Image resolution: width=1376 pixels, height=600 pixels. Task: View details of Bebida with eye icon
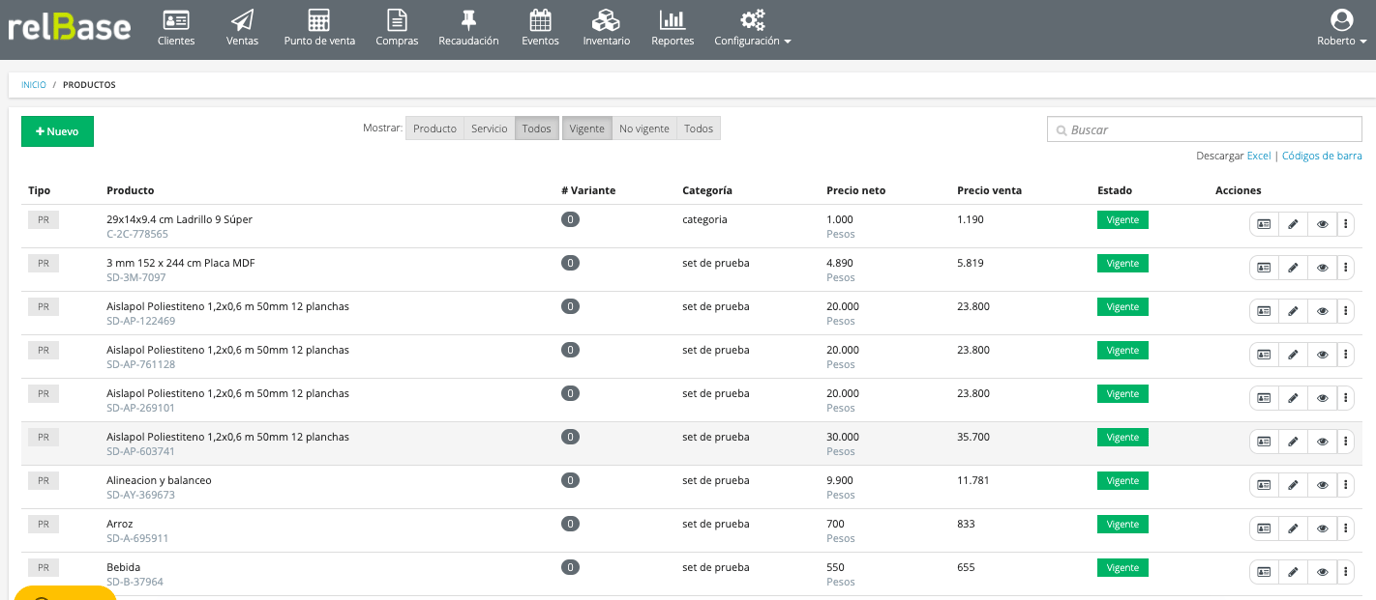1322,572
